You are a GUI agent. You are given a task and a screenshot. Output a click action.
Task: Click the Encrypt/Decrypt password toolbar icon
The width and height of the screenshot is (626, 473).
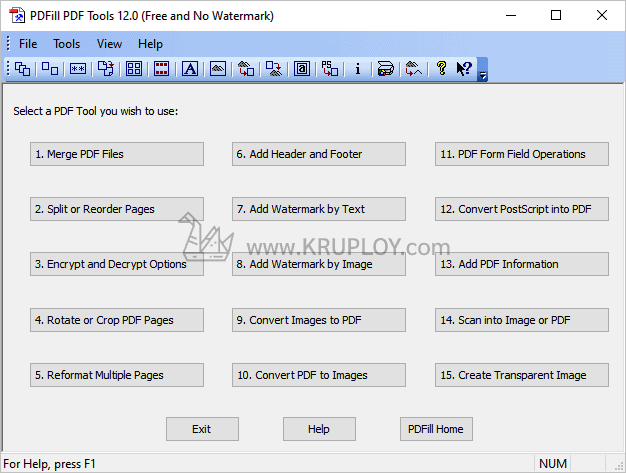pos(78,69)
